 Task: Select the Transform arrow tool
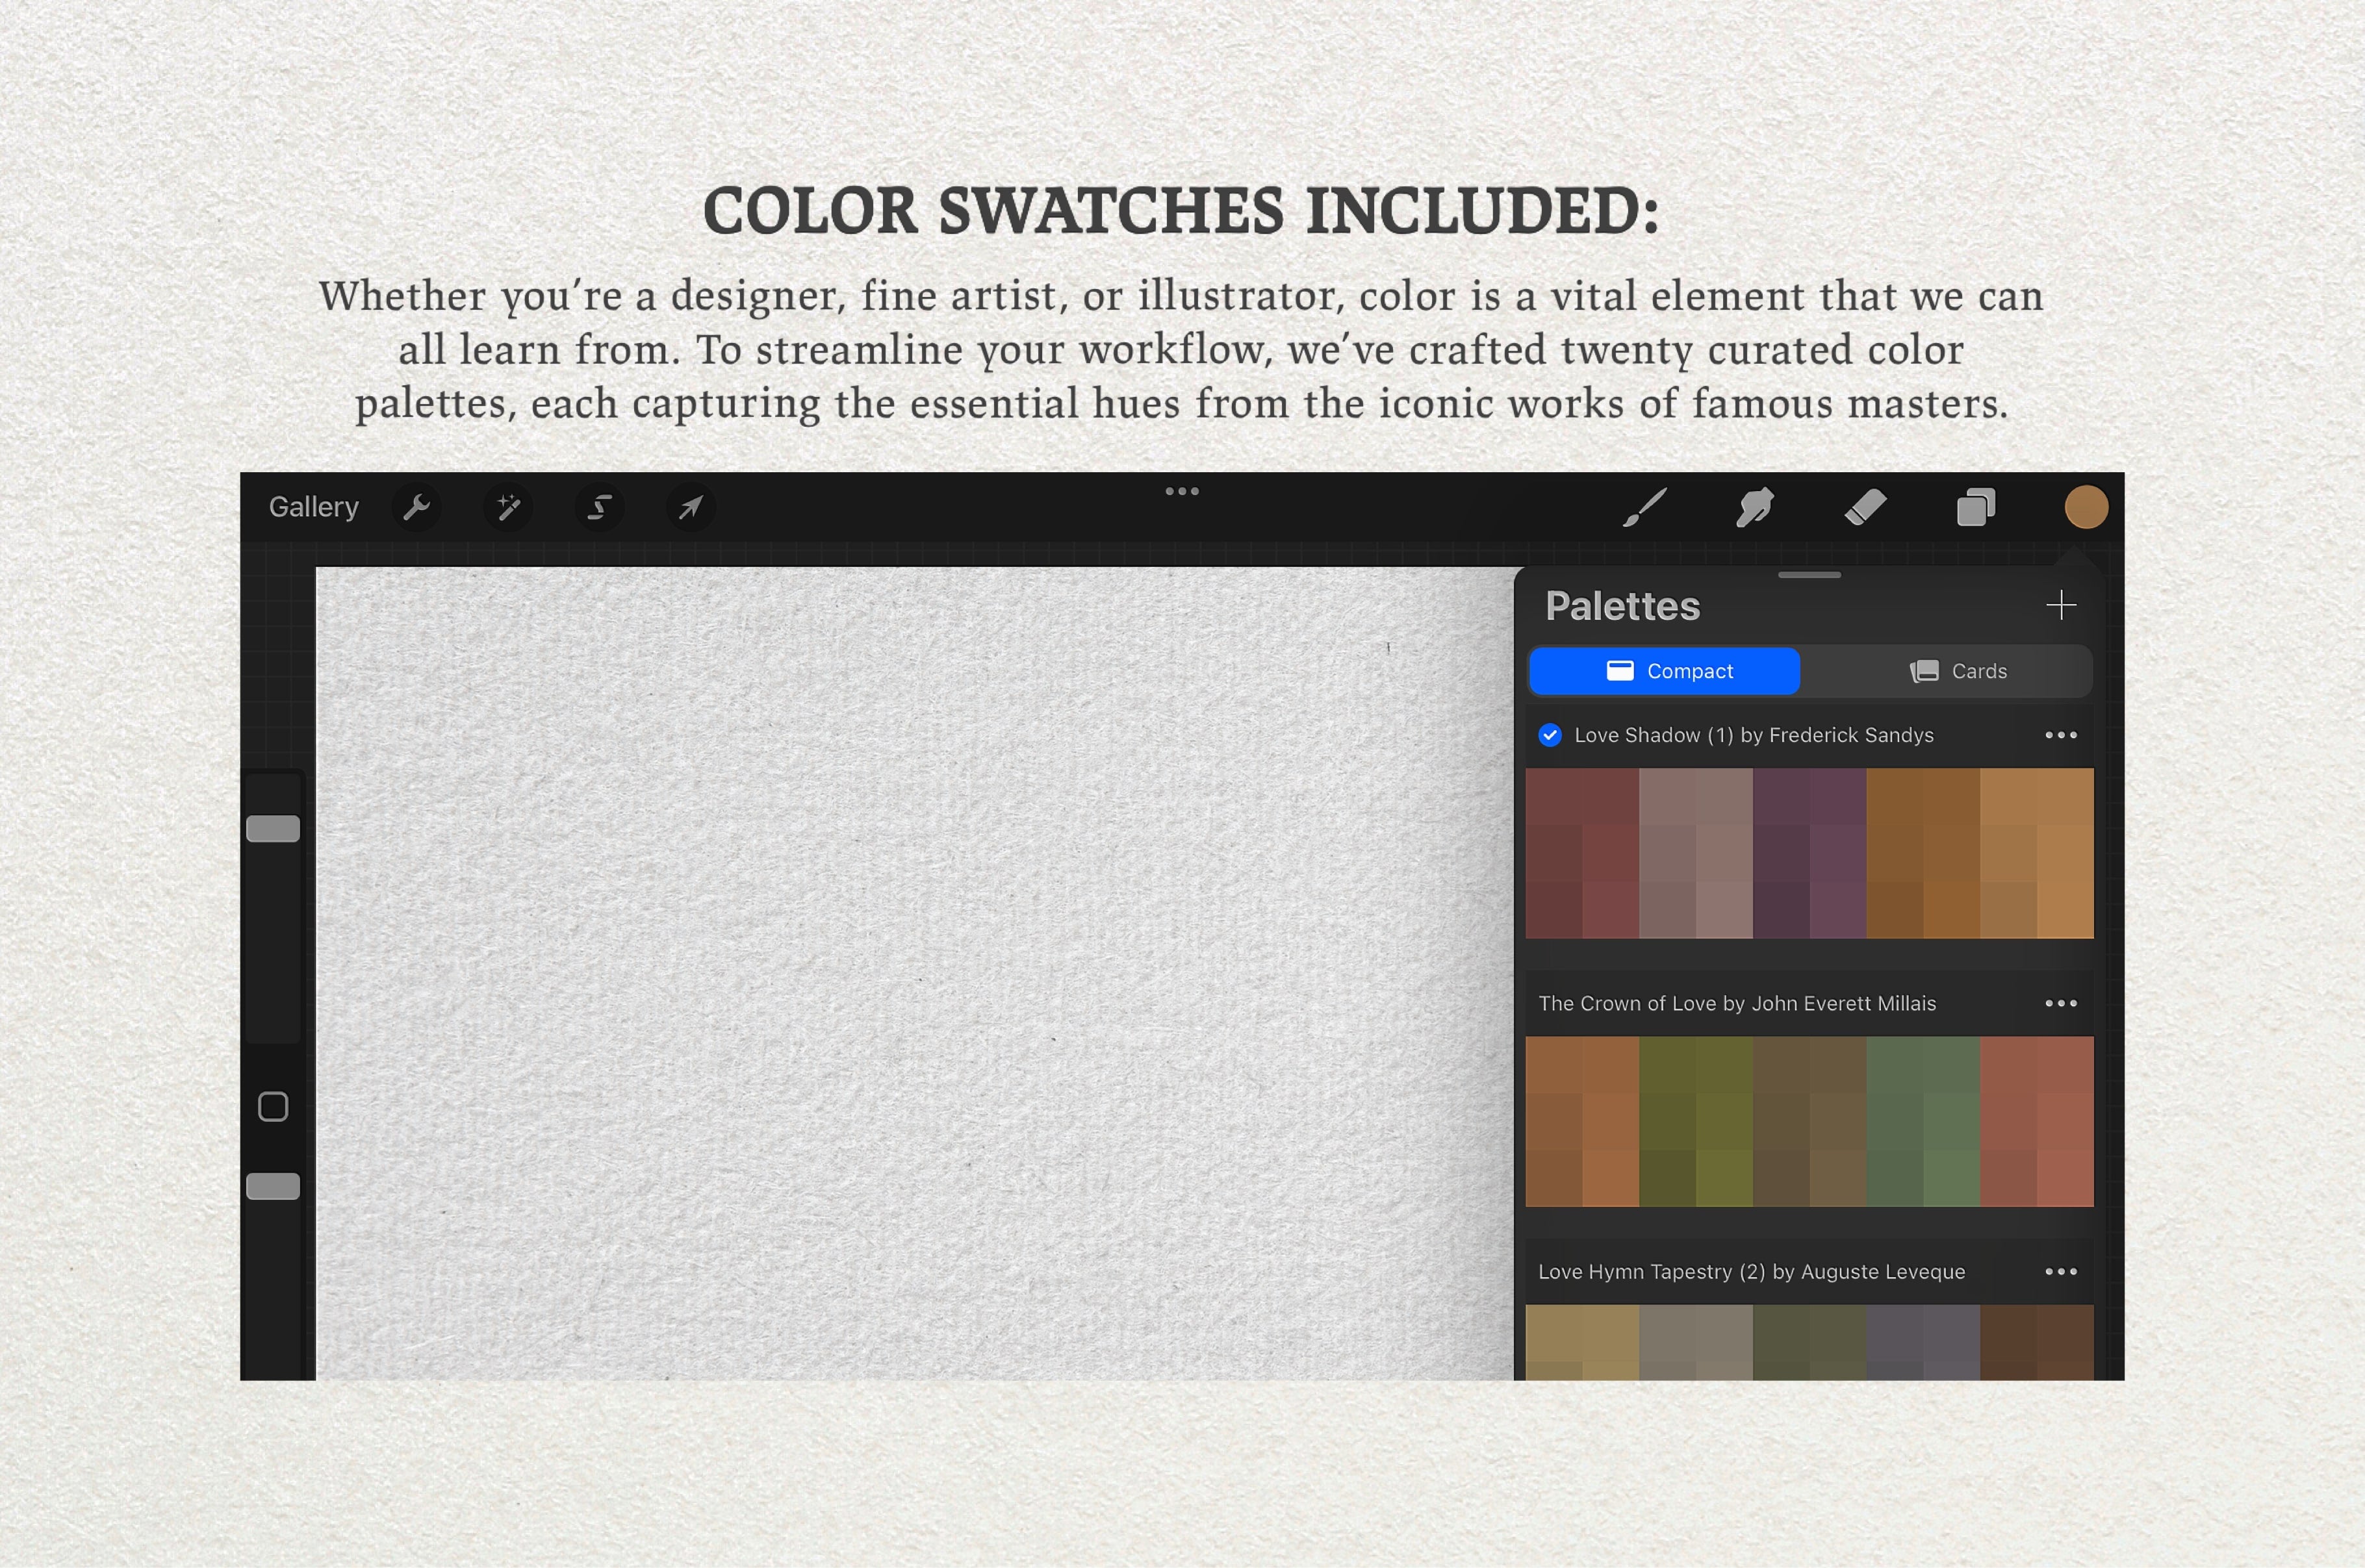point(689,508)
